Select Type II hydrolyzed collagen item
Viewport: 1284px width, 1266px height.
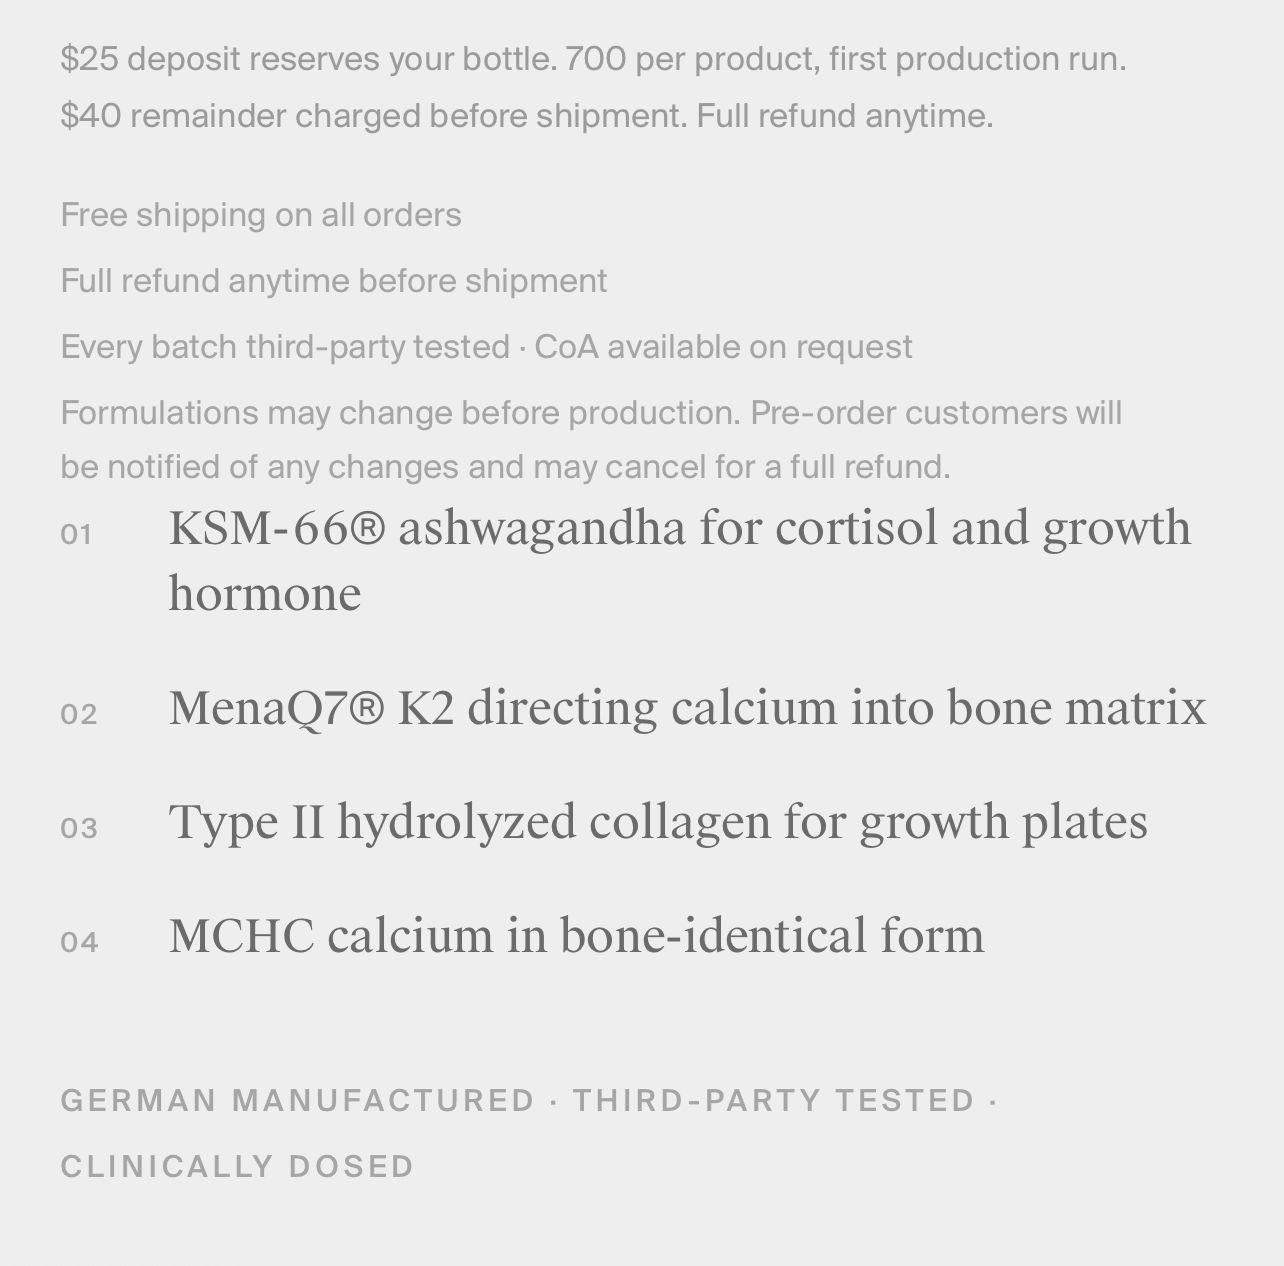658,822
